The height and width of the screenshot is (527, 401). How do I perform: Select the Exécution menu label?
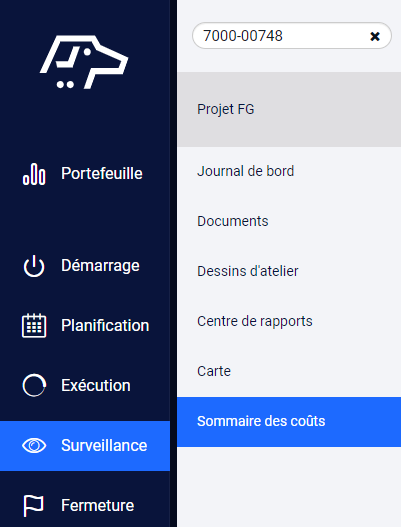coord(96,385)
